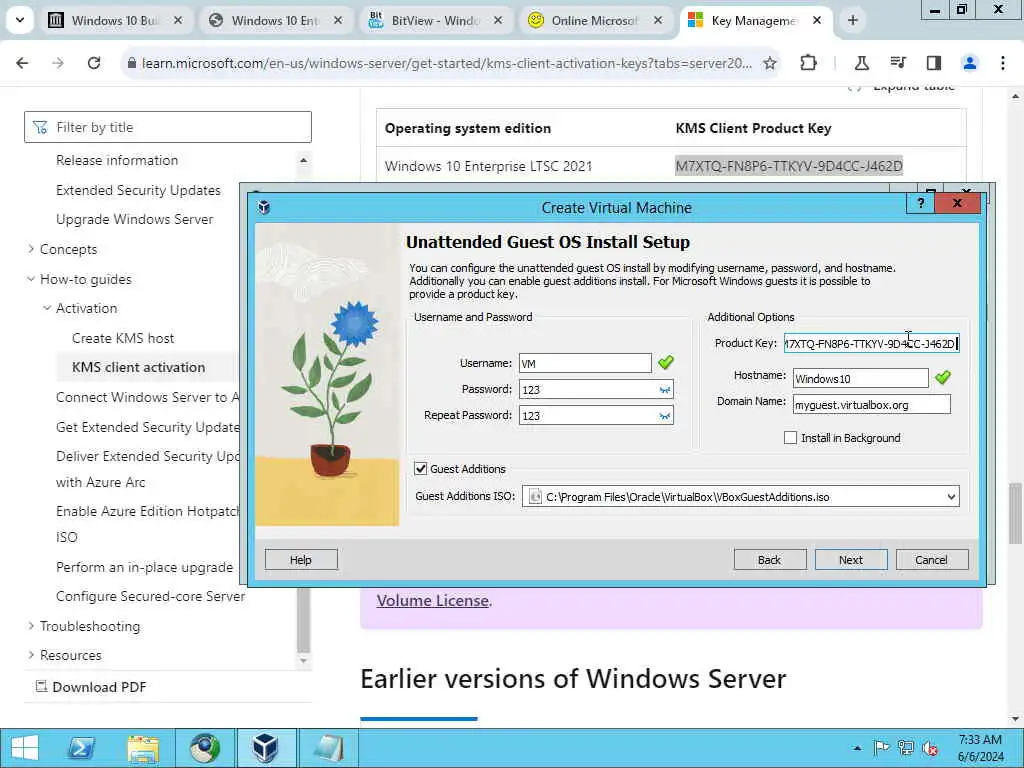This screenshot has width=1024, height=768.
Task: Bookmark this page with the star icon
Action: click(770, 63)
